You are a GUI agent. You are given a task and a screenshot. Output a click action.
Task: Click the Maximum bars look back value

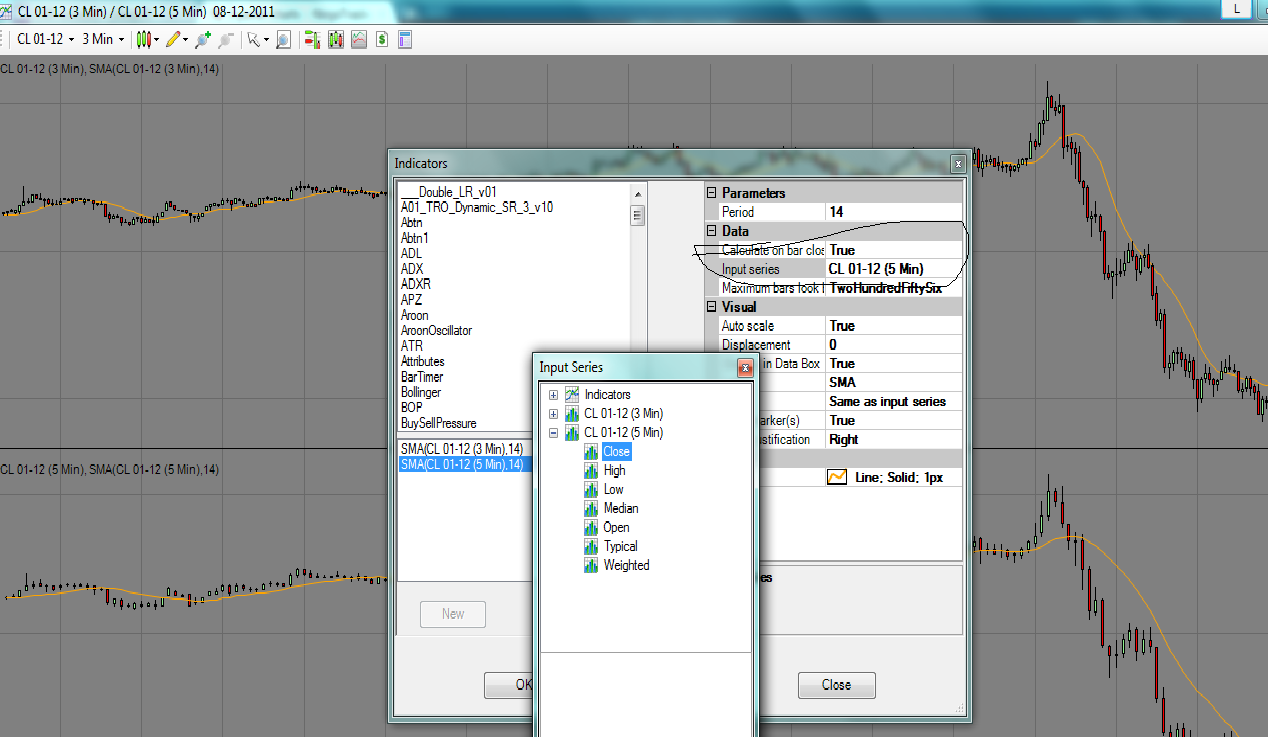pos(894,288)
